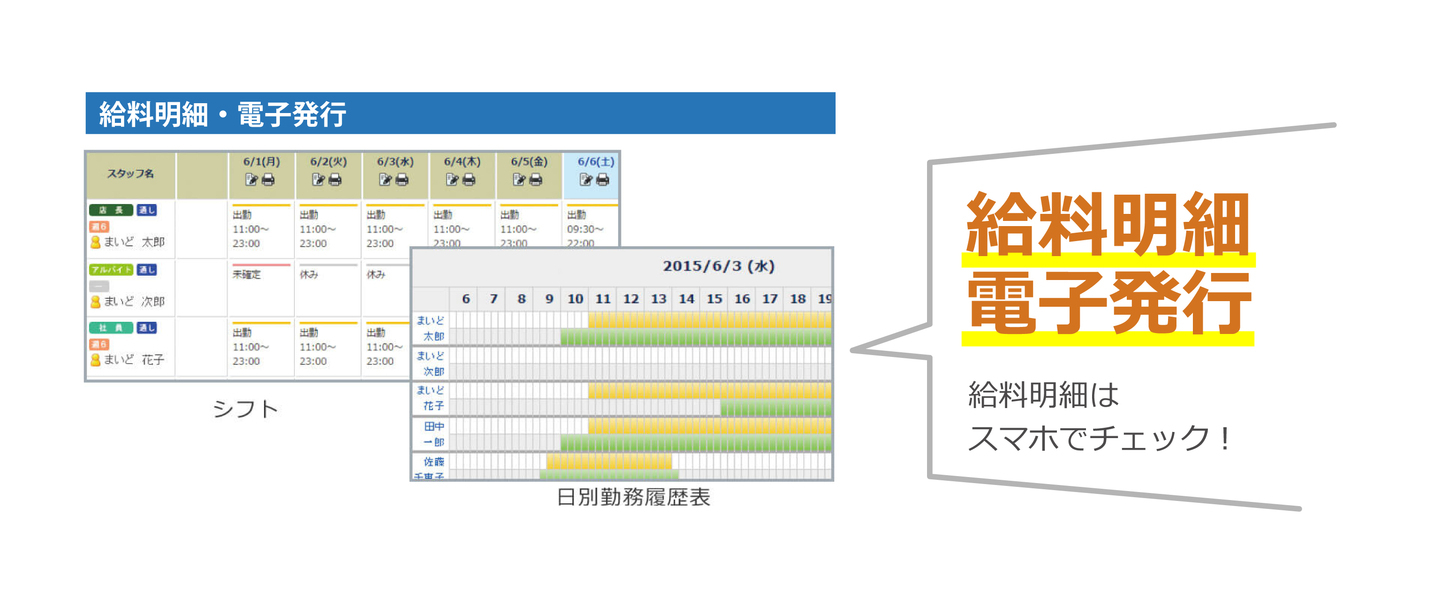
Task: Click the 休み cell on 6/2
Action: [x=309, y=274]
